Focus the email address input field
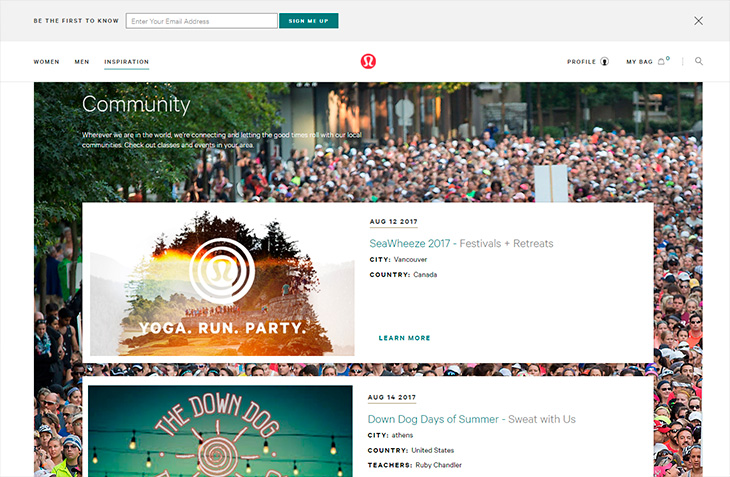Screen dimensions: 730x477 202,21
